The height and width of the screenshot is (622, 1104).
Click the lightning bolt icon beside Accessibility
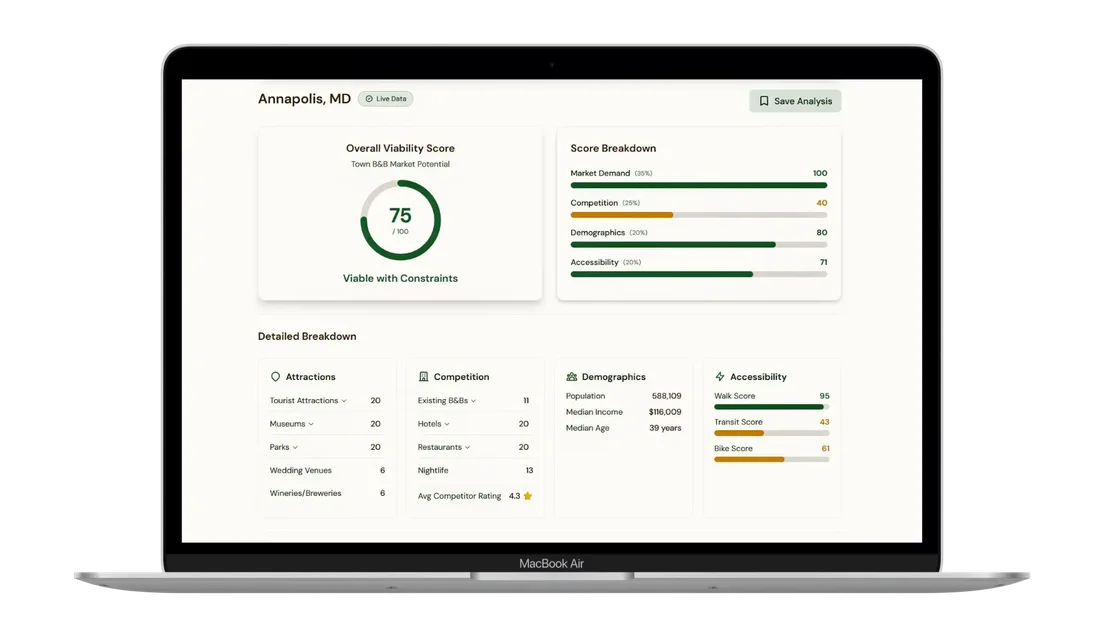coord(718,376)
